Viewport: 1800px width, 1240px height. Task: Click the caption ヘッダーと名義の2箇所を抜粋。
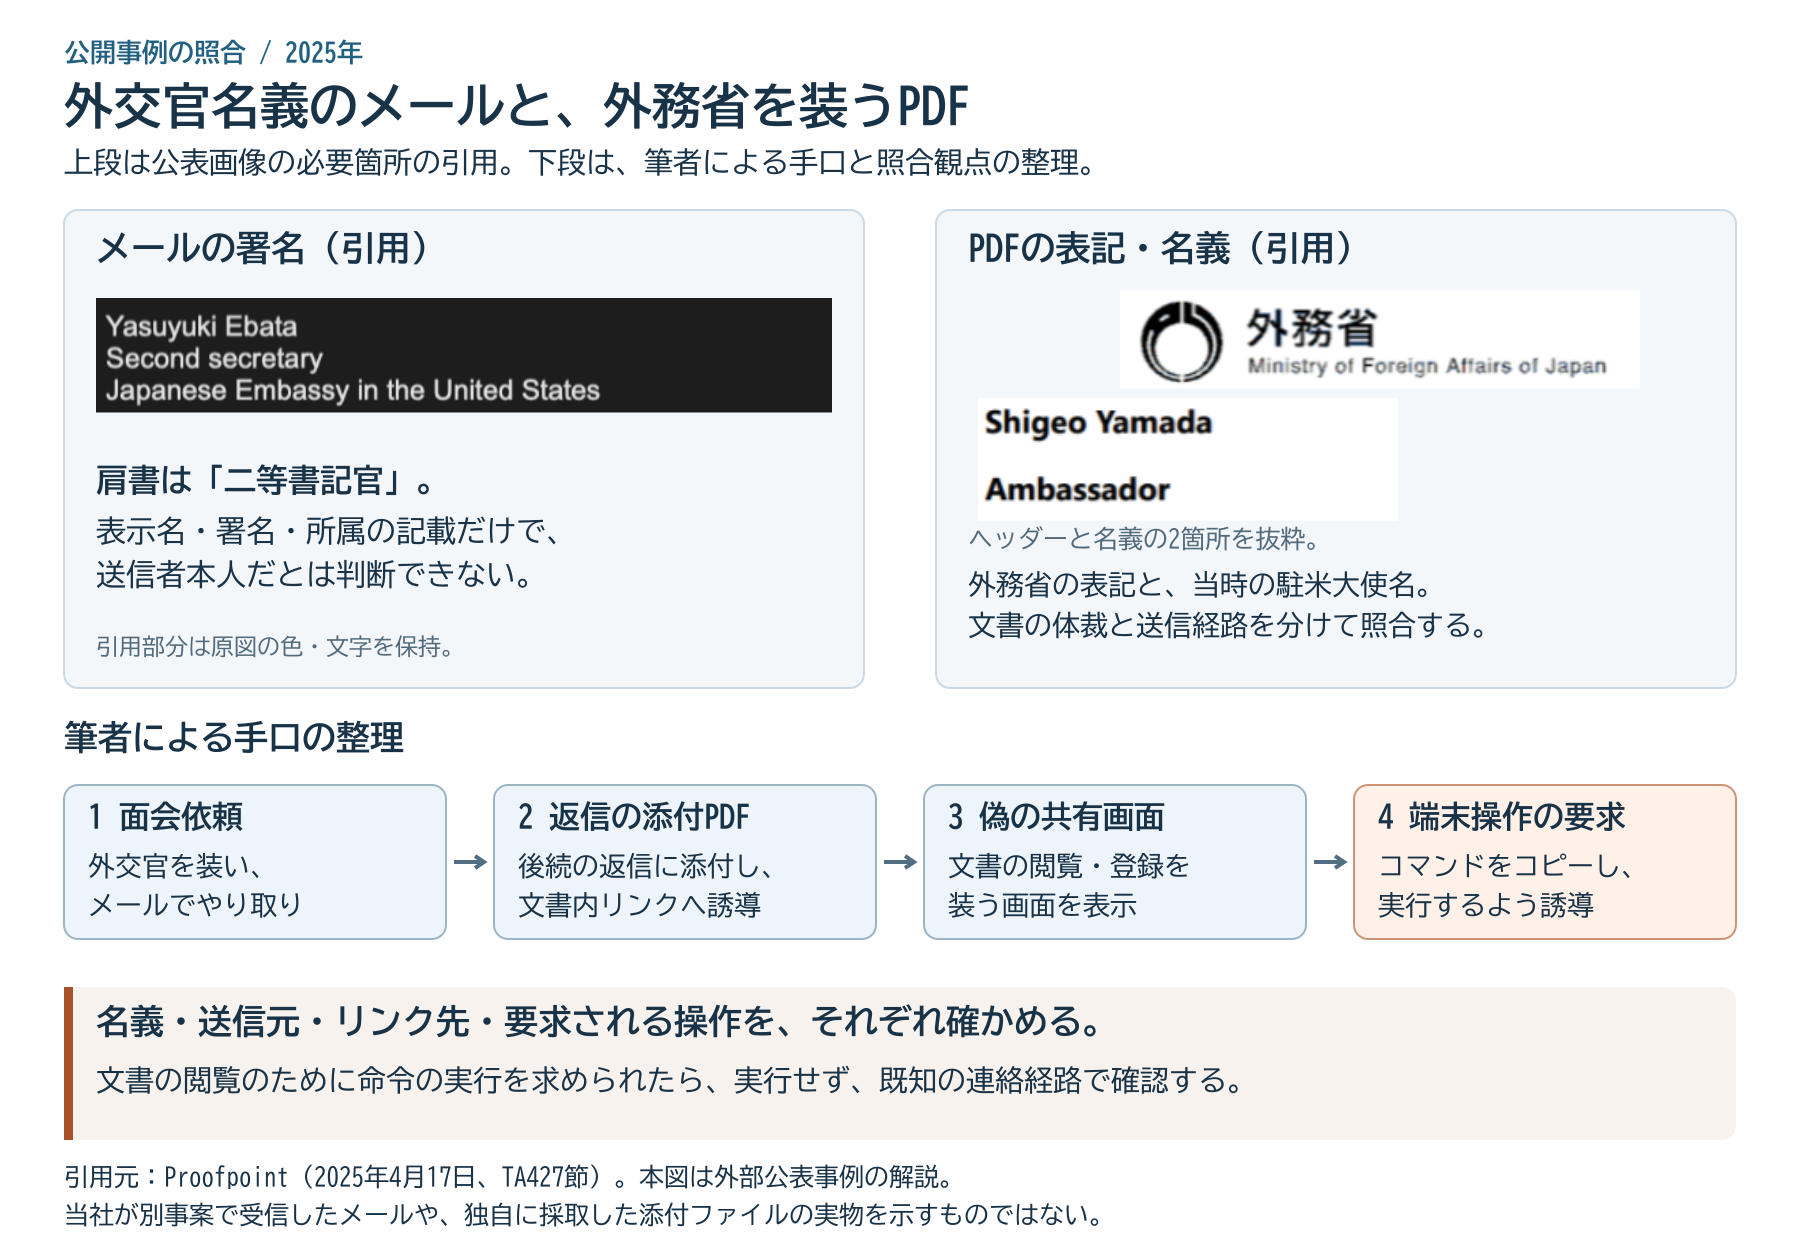[1145, 539]
